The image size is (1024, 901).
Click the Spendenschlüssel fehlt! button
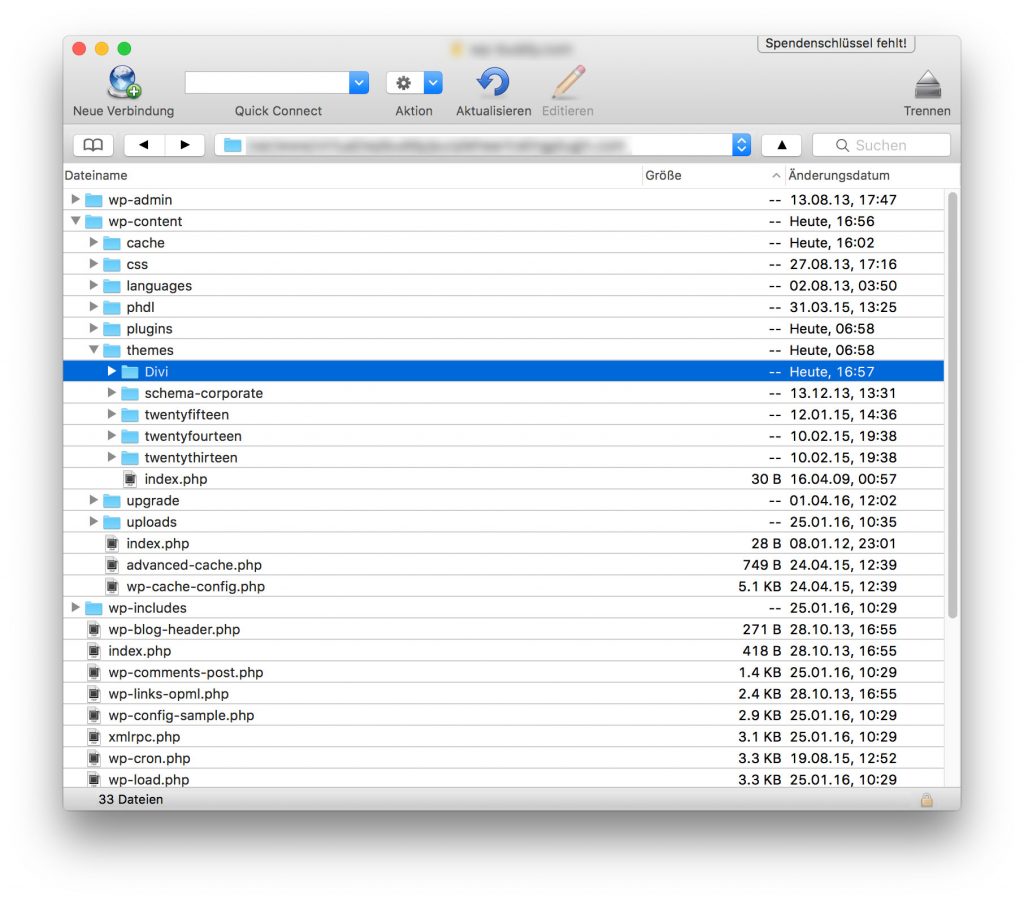click(x=836, y=44)
